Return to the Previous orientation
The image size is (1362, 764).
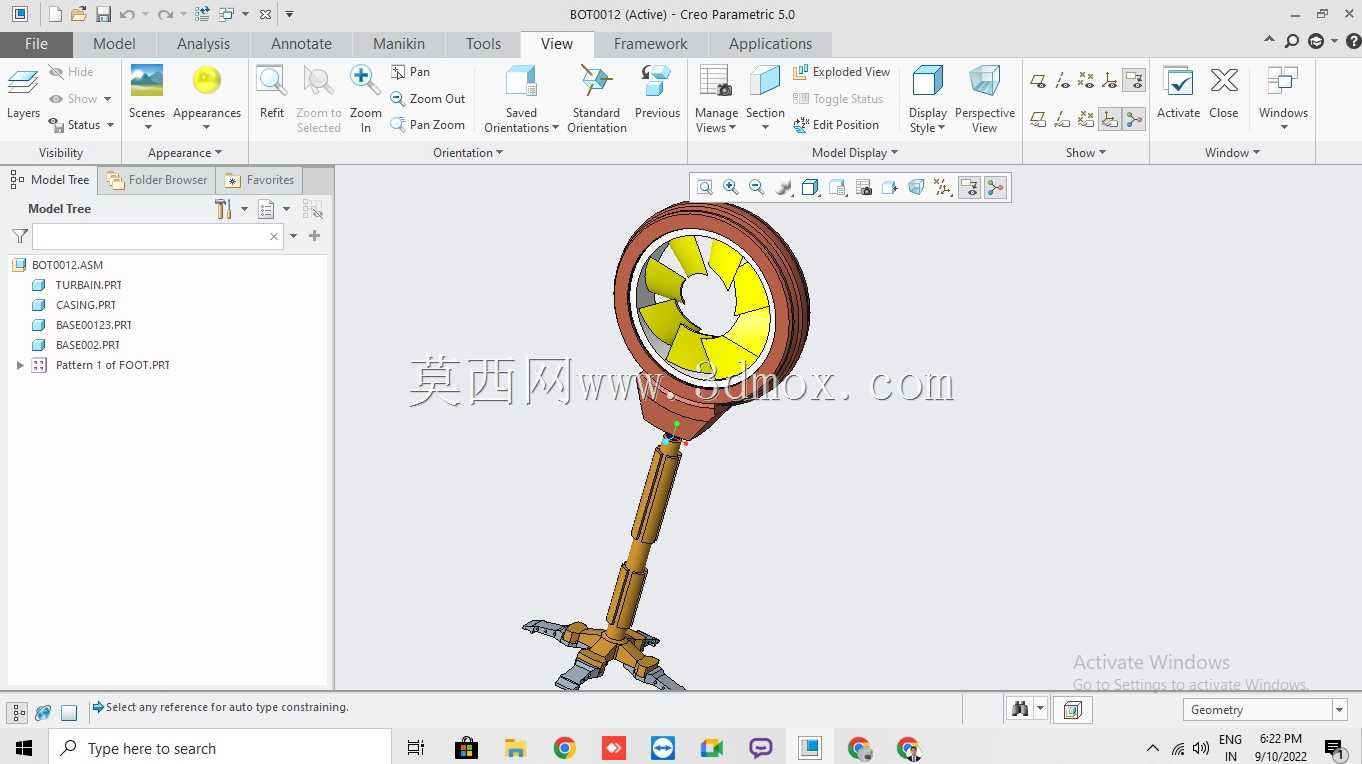point(657,92)
